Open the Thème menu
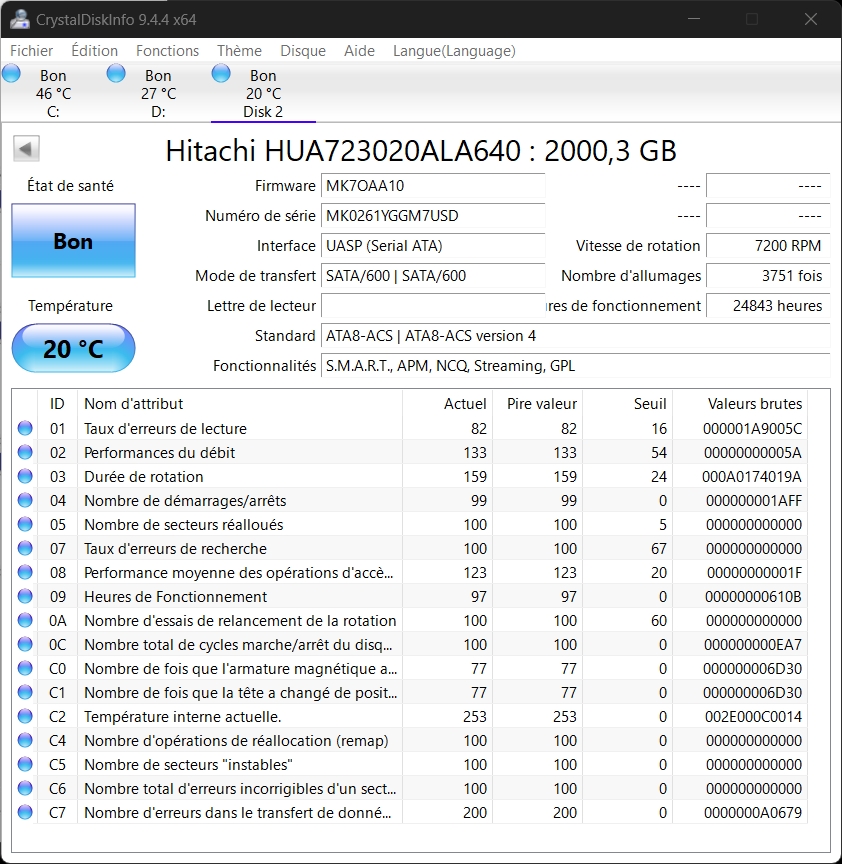Viewport: 842px width, 864px height. [239, 51]
